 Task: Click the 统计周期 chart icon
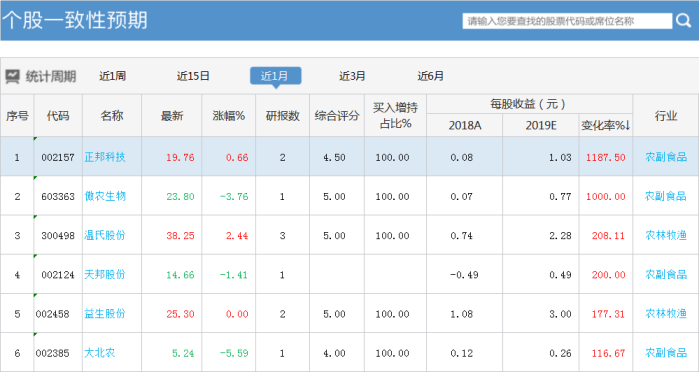[x=12, y=76]
